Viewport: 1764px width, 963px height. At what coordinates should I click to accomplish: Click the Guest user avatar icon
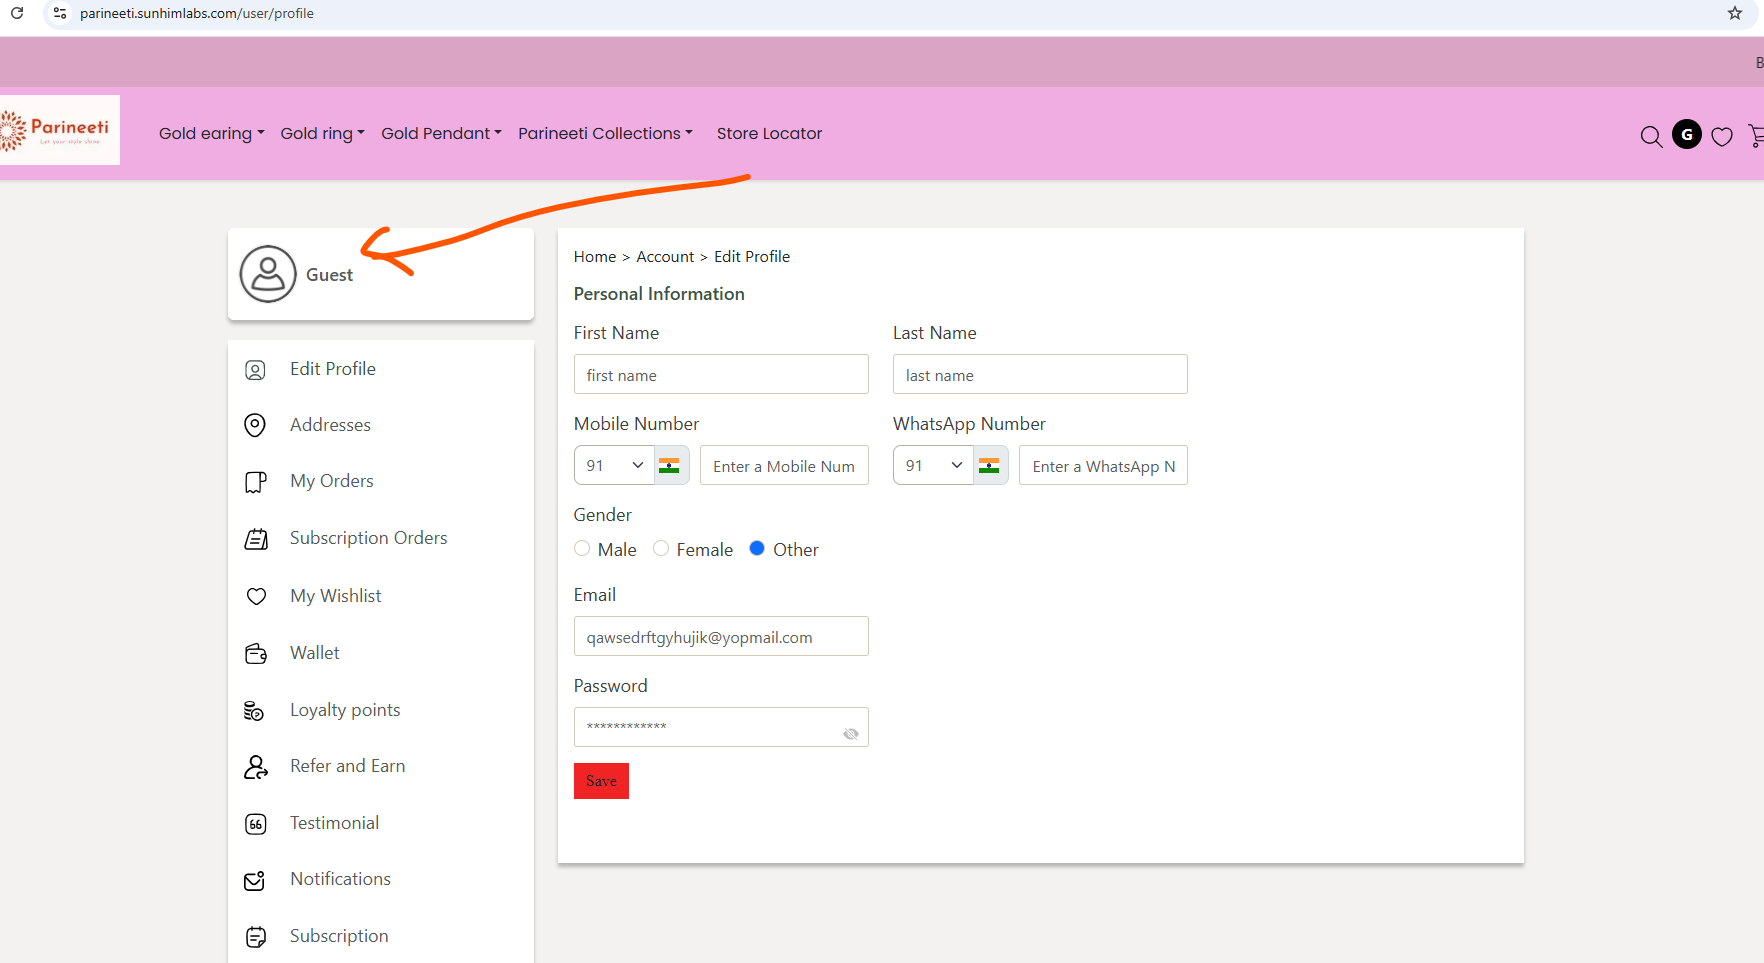click(x=268, y=274)
